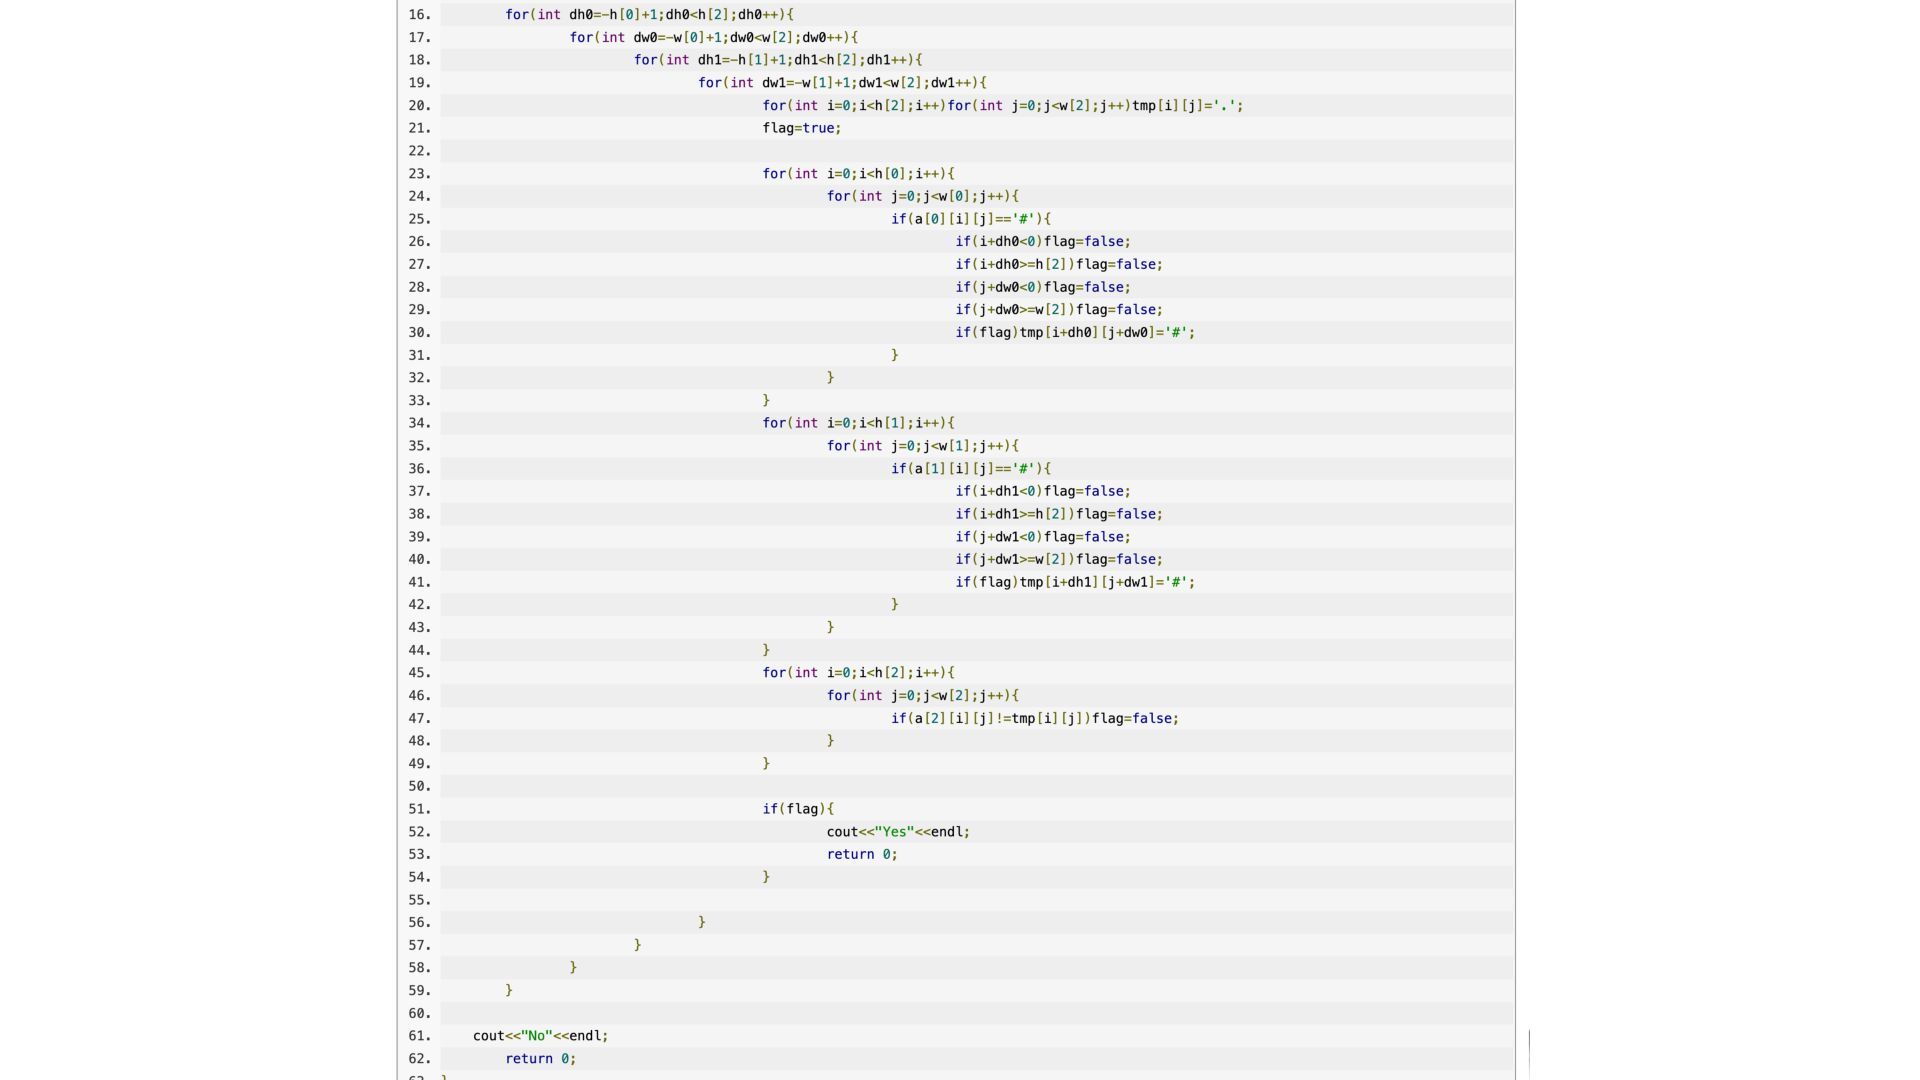Viewport: 1920px width, 1080px height.
Task: Click the cout "Yes" statement
Action: (x=897, y=832)
